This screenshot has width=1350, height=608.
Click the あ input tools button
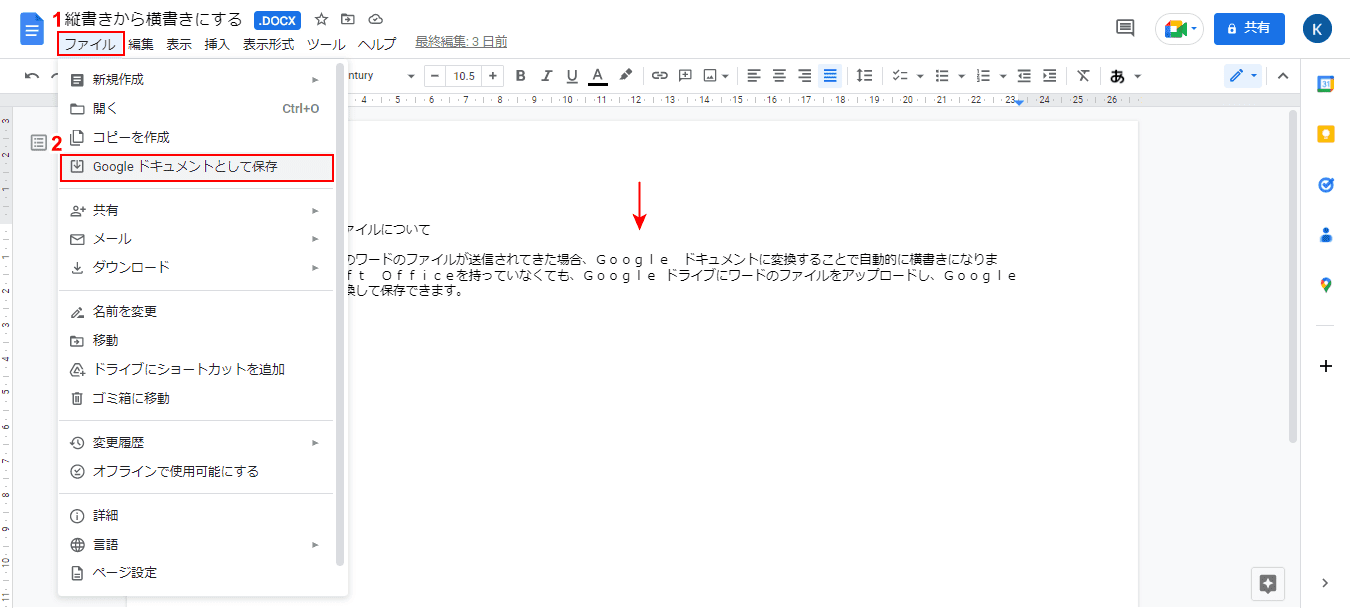1117,76
